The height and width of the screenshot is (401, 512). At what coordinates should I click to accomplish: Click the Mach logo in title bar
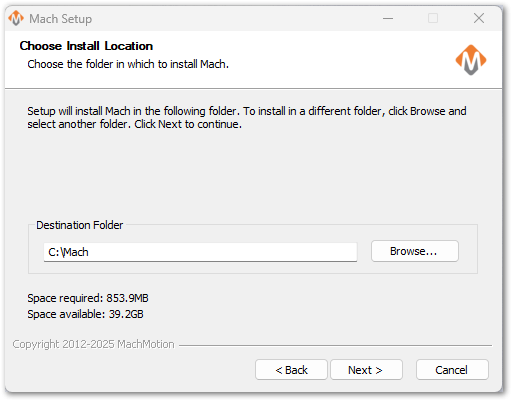[16, 18]
